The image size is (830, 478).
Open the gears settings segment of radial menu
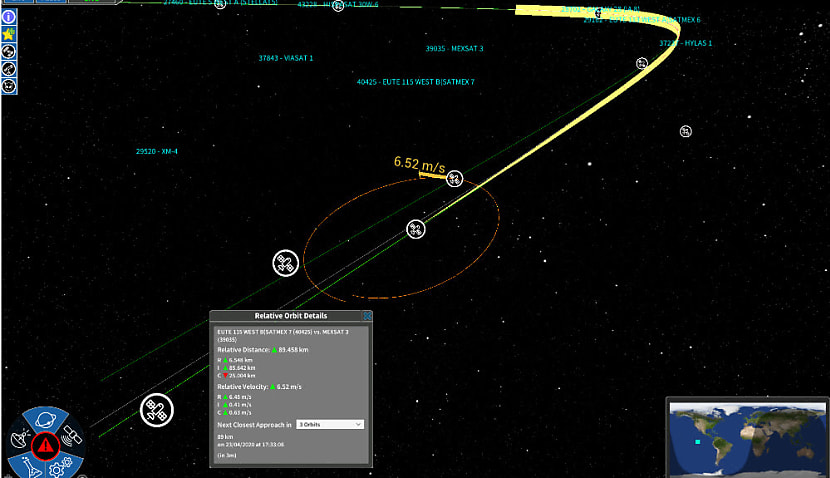[60, 467]
